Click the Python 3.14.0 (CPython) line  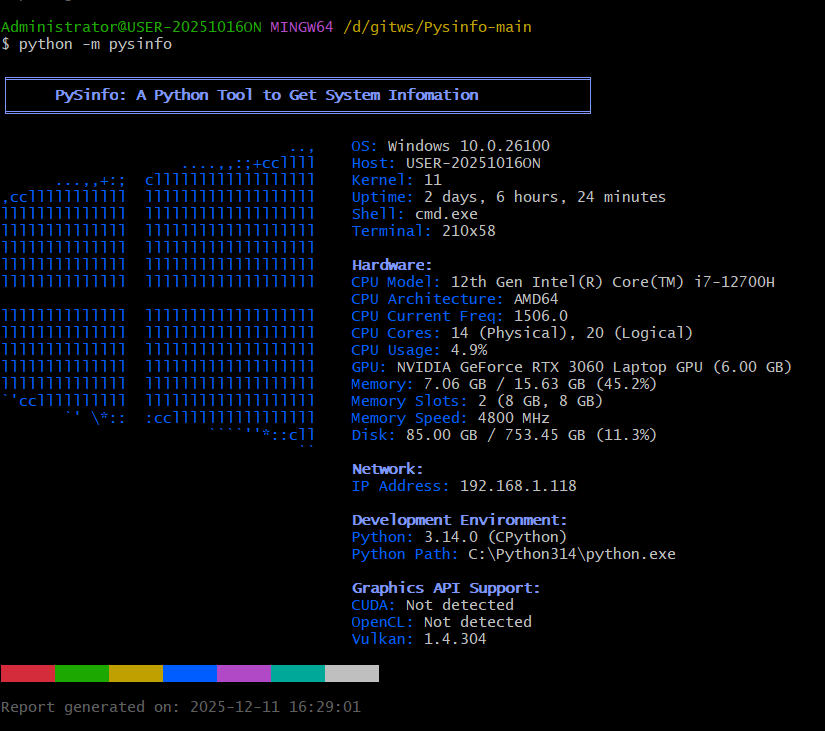[459, 537]
